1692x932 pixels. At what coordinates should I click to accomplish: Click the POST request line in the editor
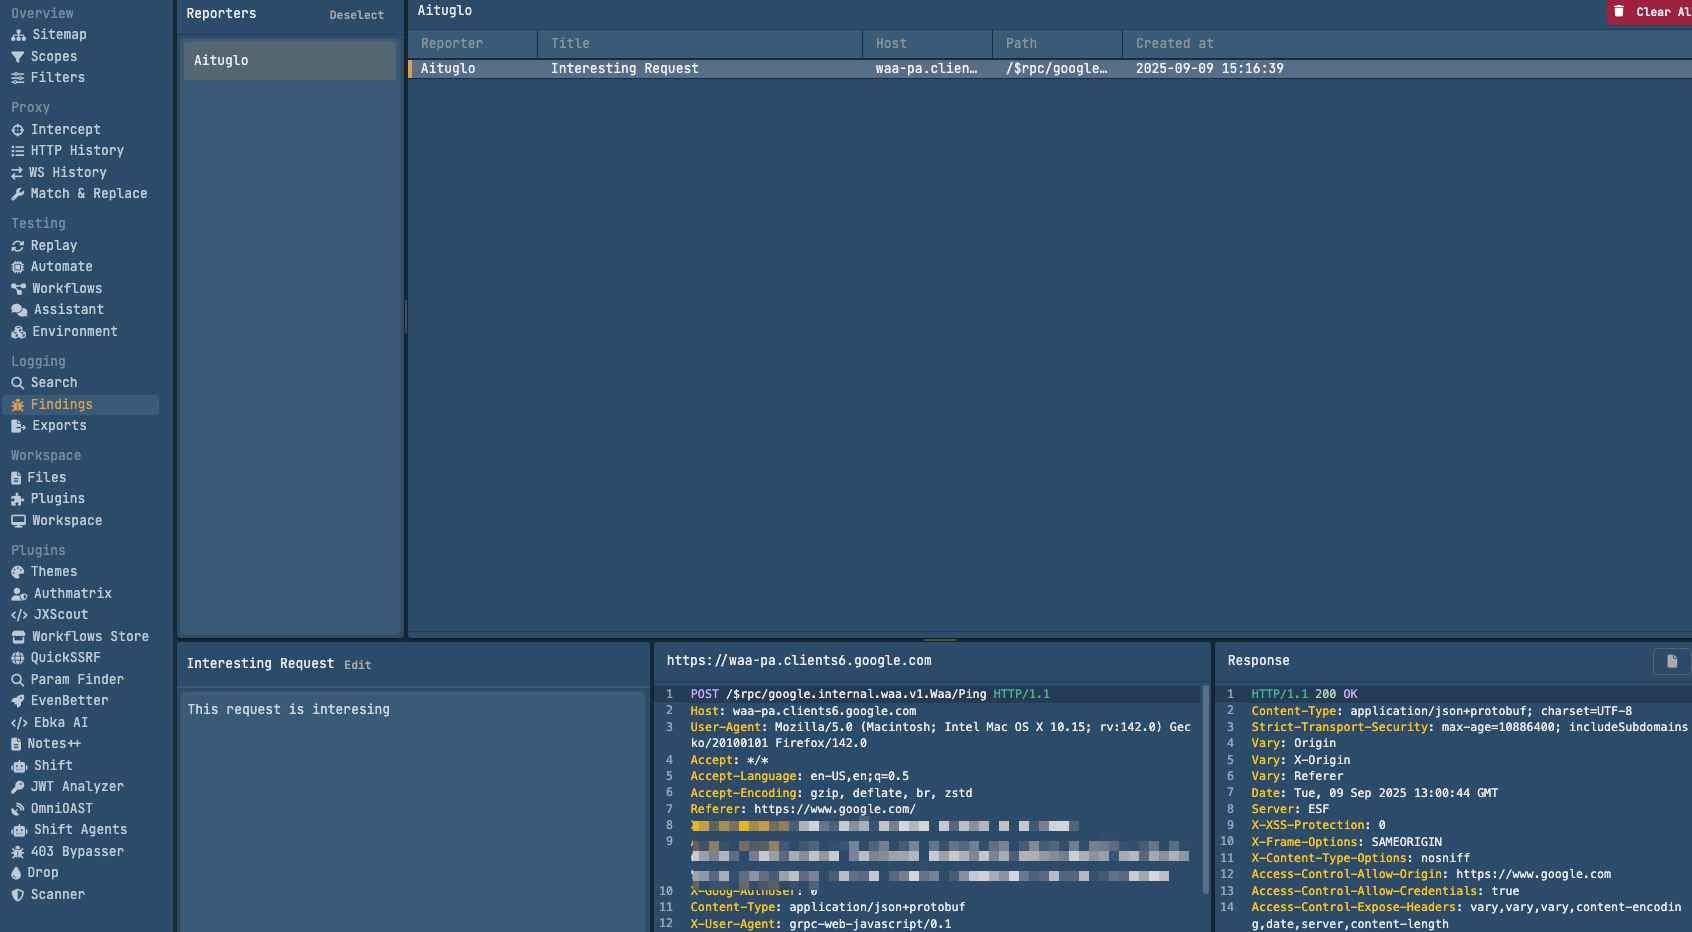pos(870,694)
